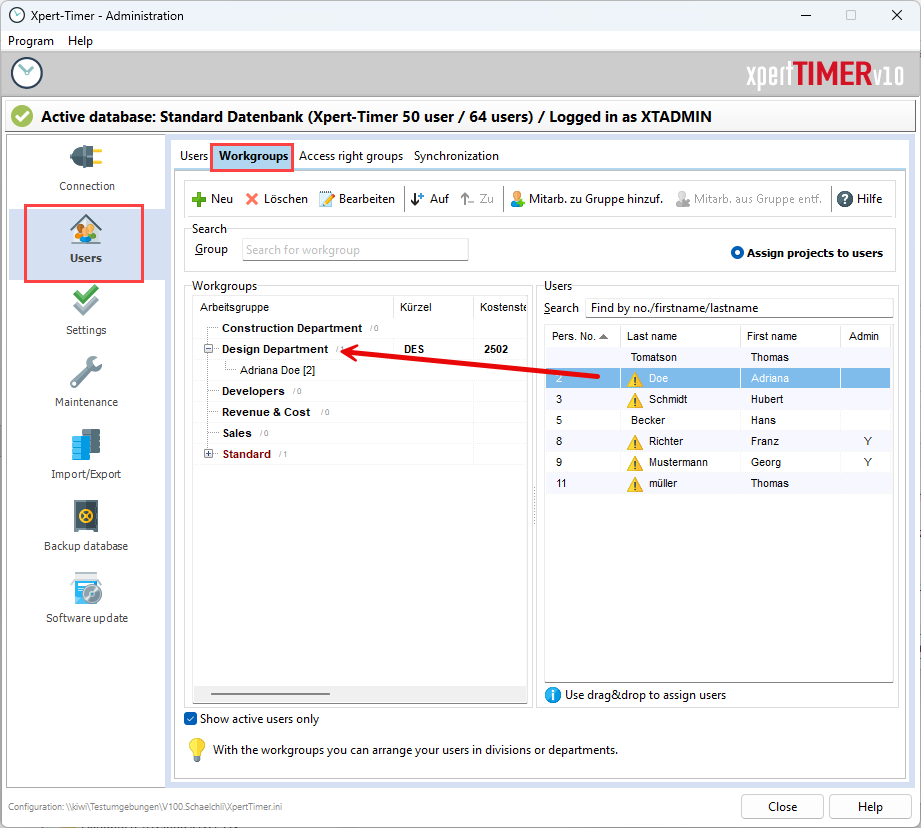
Task: Click the Löschen delete icon
Action: (x=253, y=199)
